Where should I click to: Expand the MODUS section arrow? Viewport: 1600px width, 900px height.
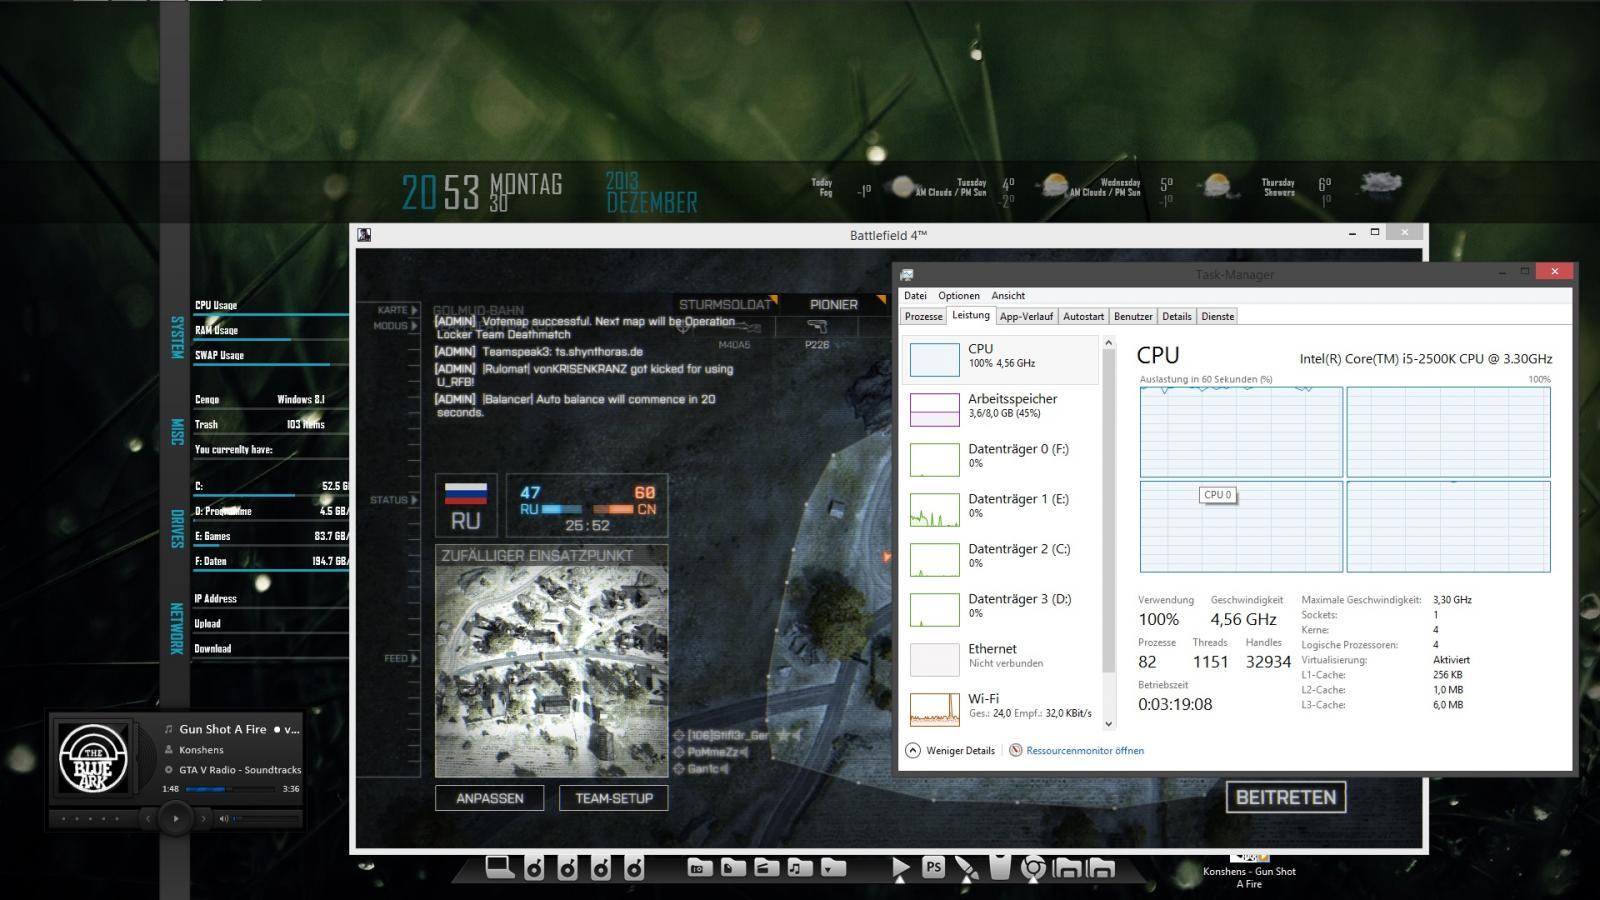pos(414,326)
